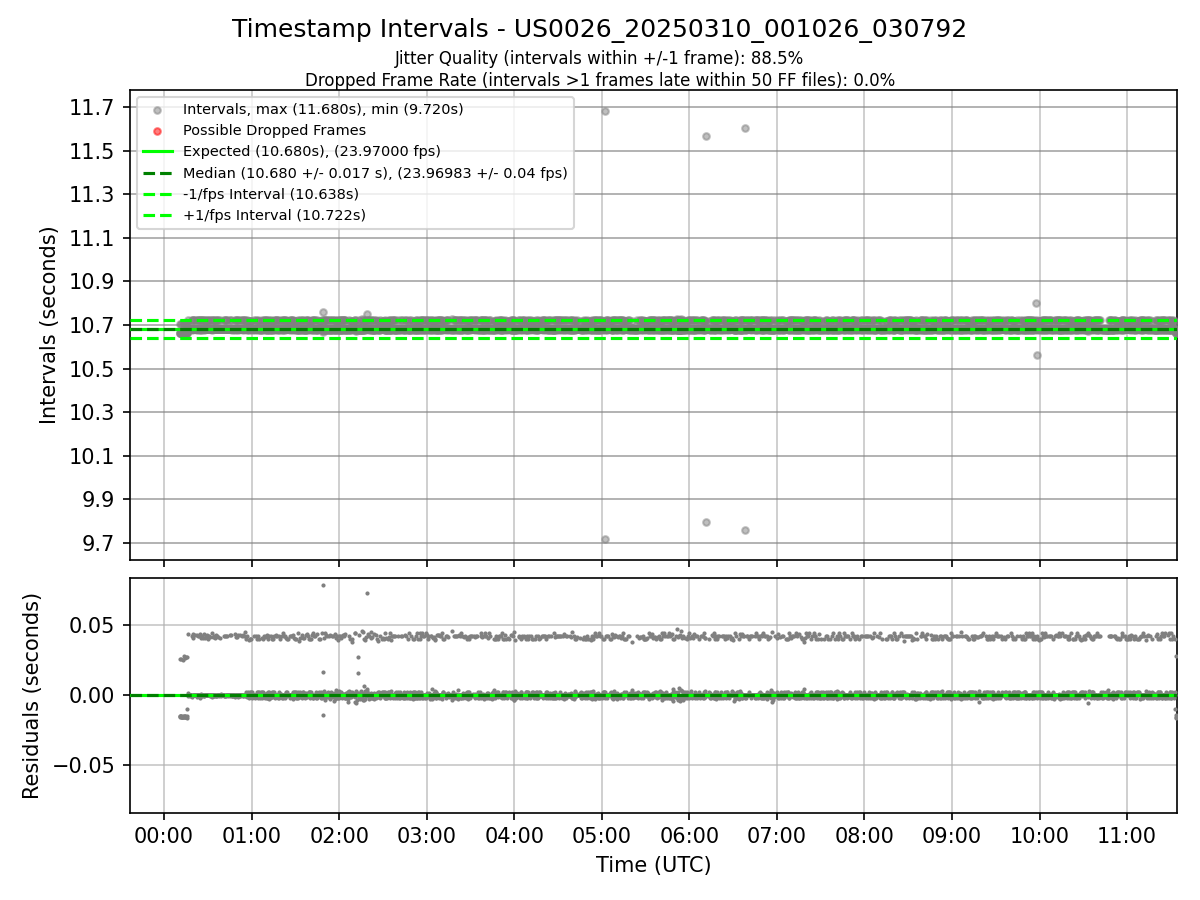1200x900 pixels.
Task: Click the plot title "Timestamp Intervals - US0026_20250310_001026_030792"
Action: pos(599,29)
